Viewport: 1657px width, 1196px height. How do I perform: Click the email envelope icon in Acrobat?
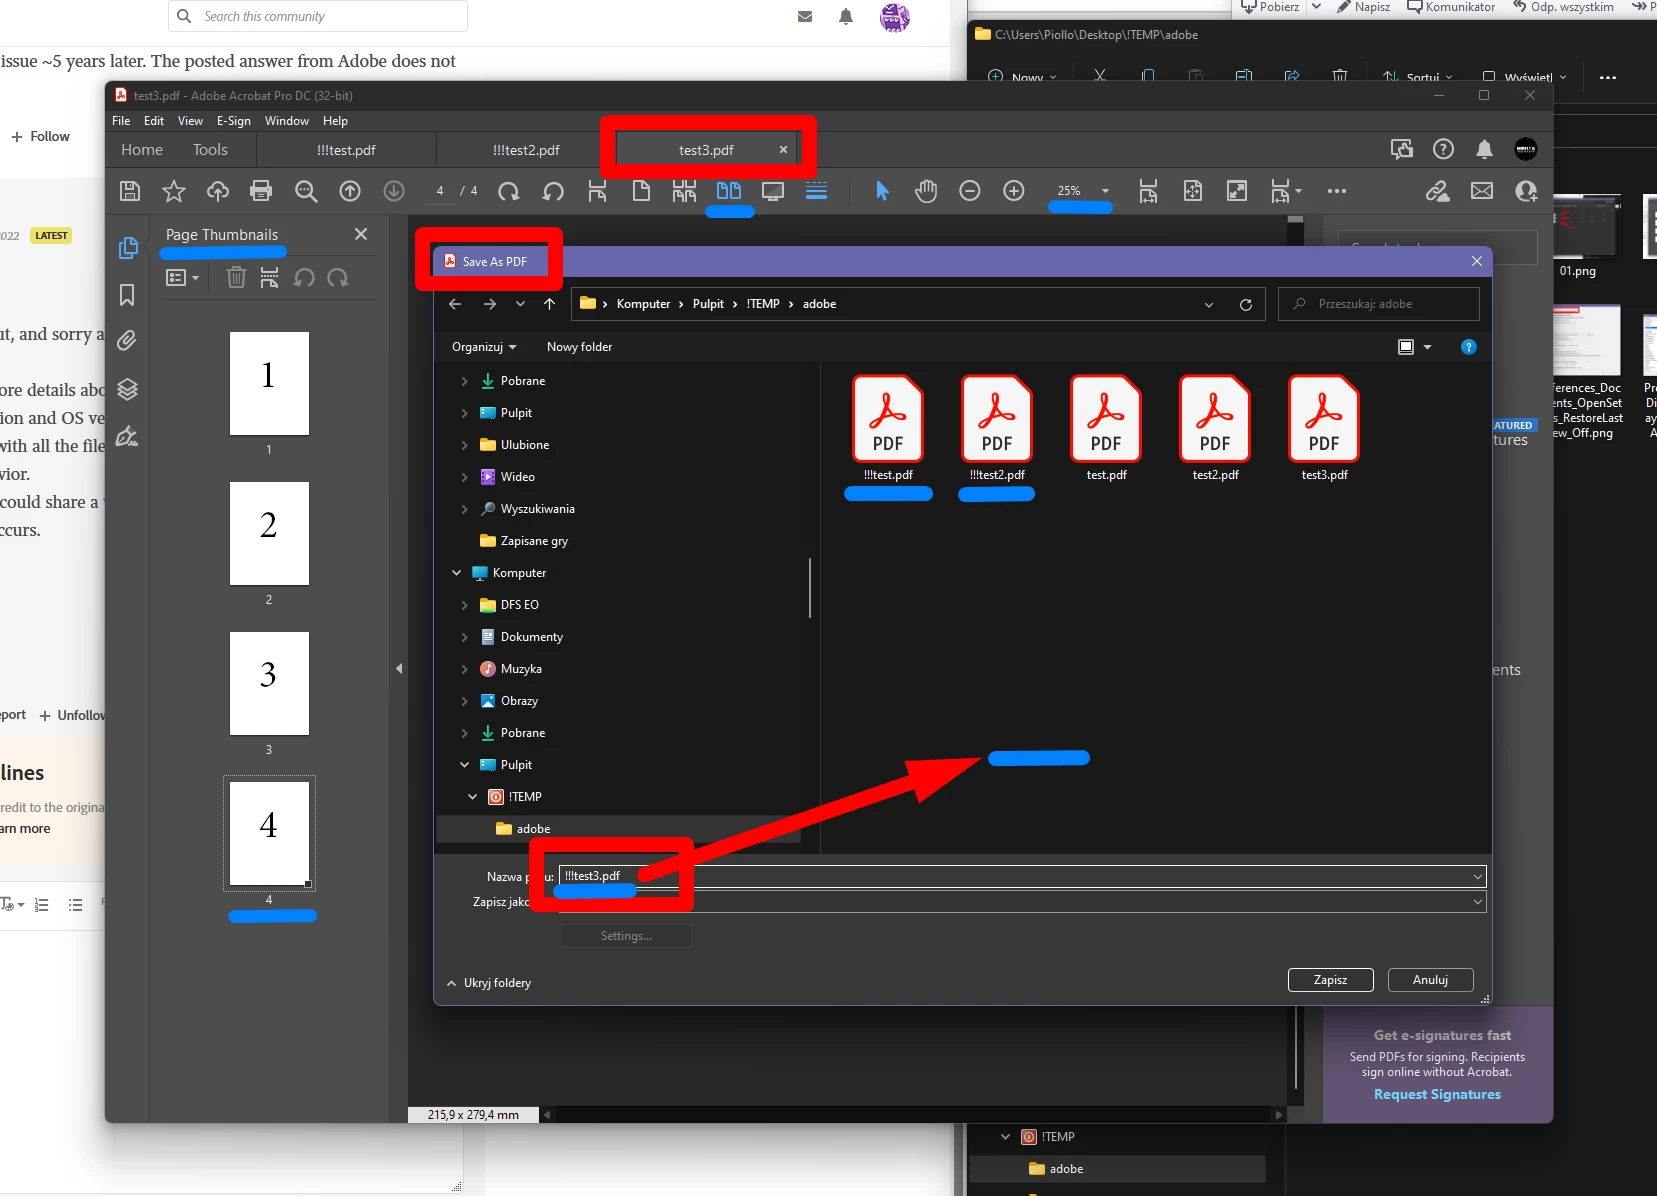pyautogui.click(x=1482, y=191)
